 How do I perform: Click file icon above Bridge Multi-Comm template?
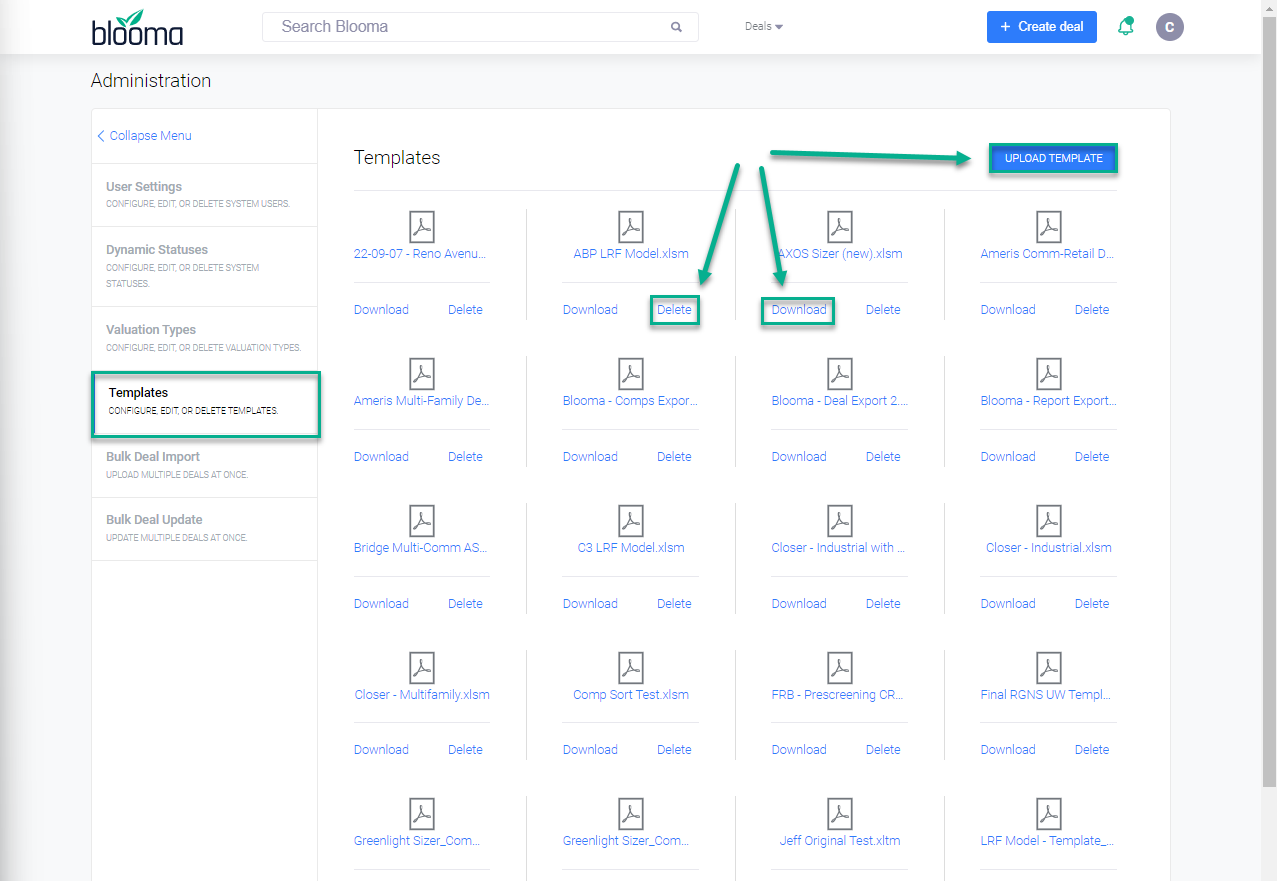[422, 521]
